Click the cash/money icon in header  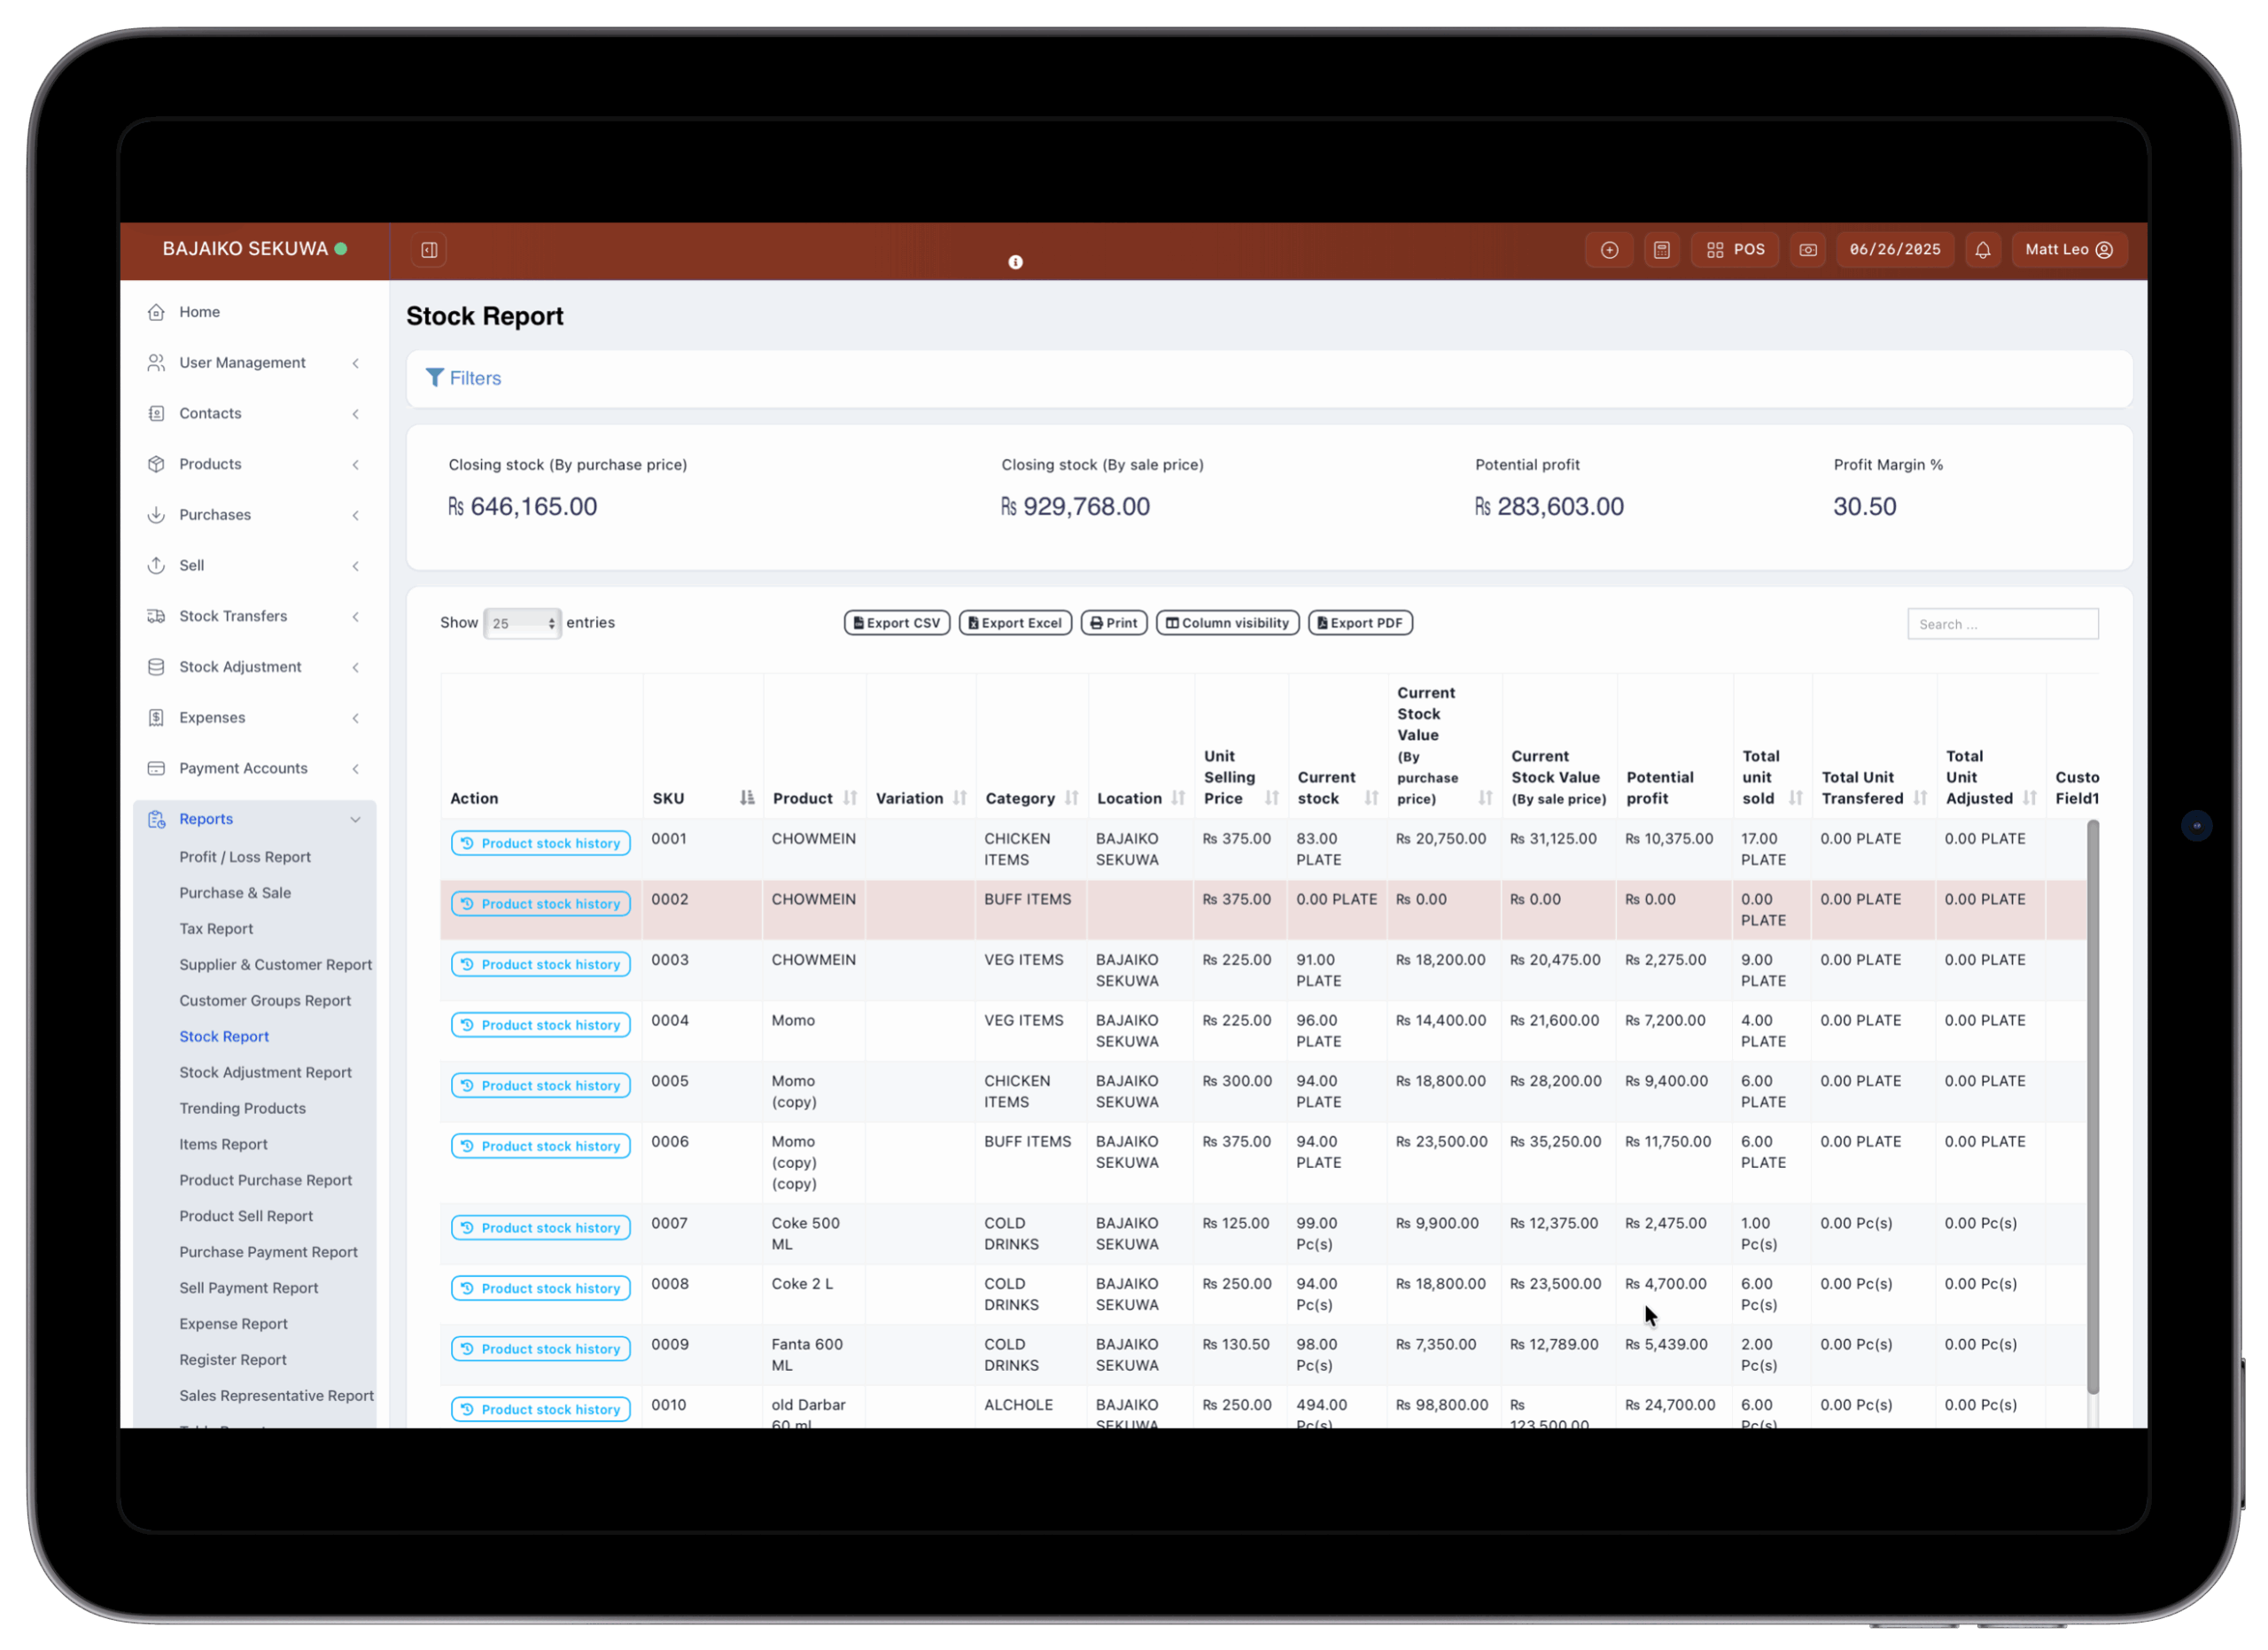point(1807,250)
